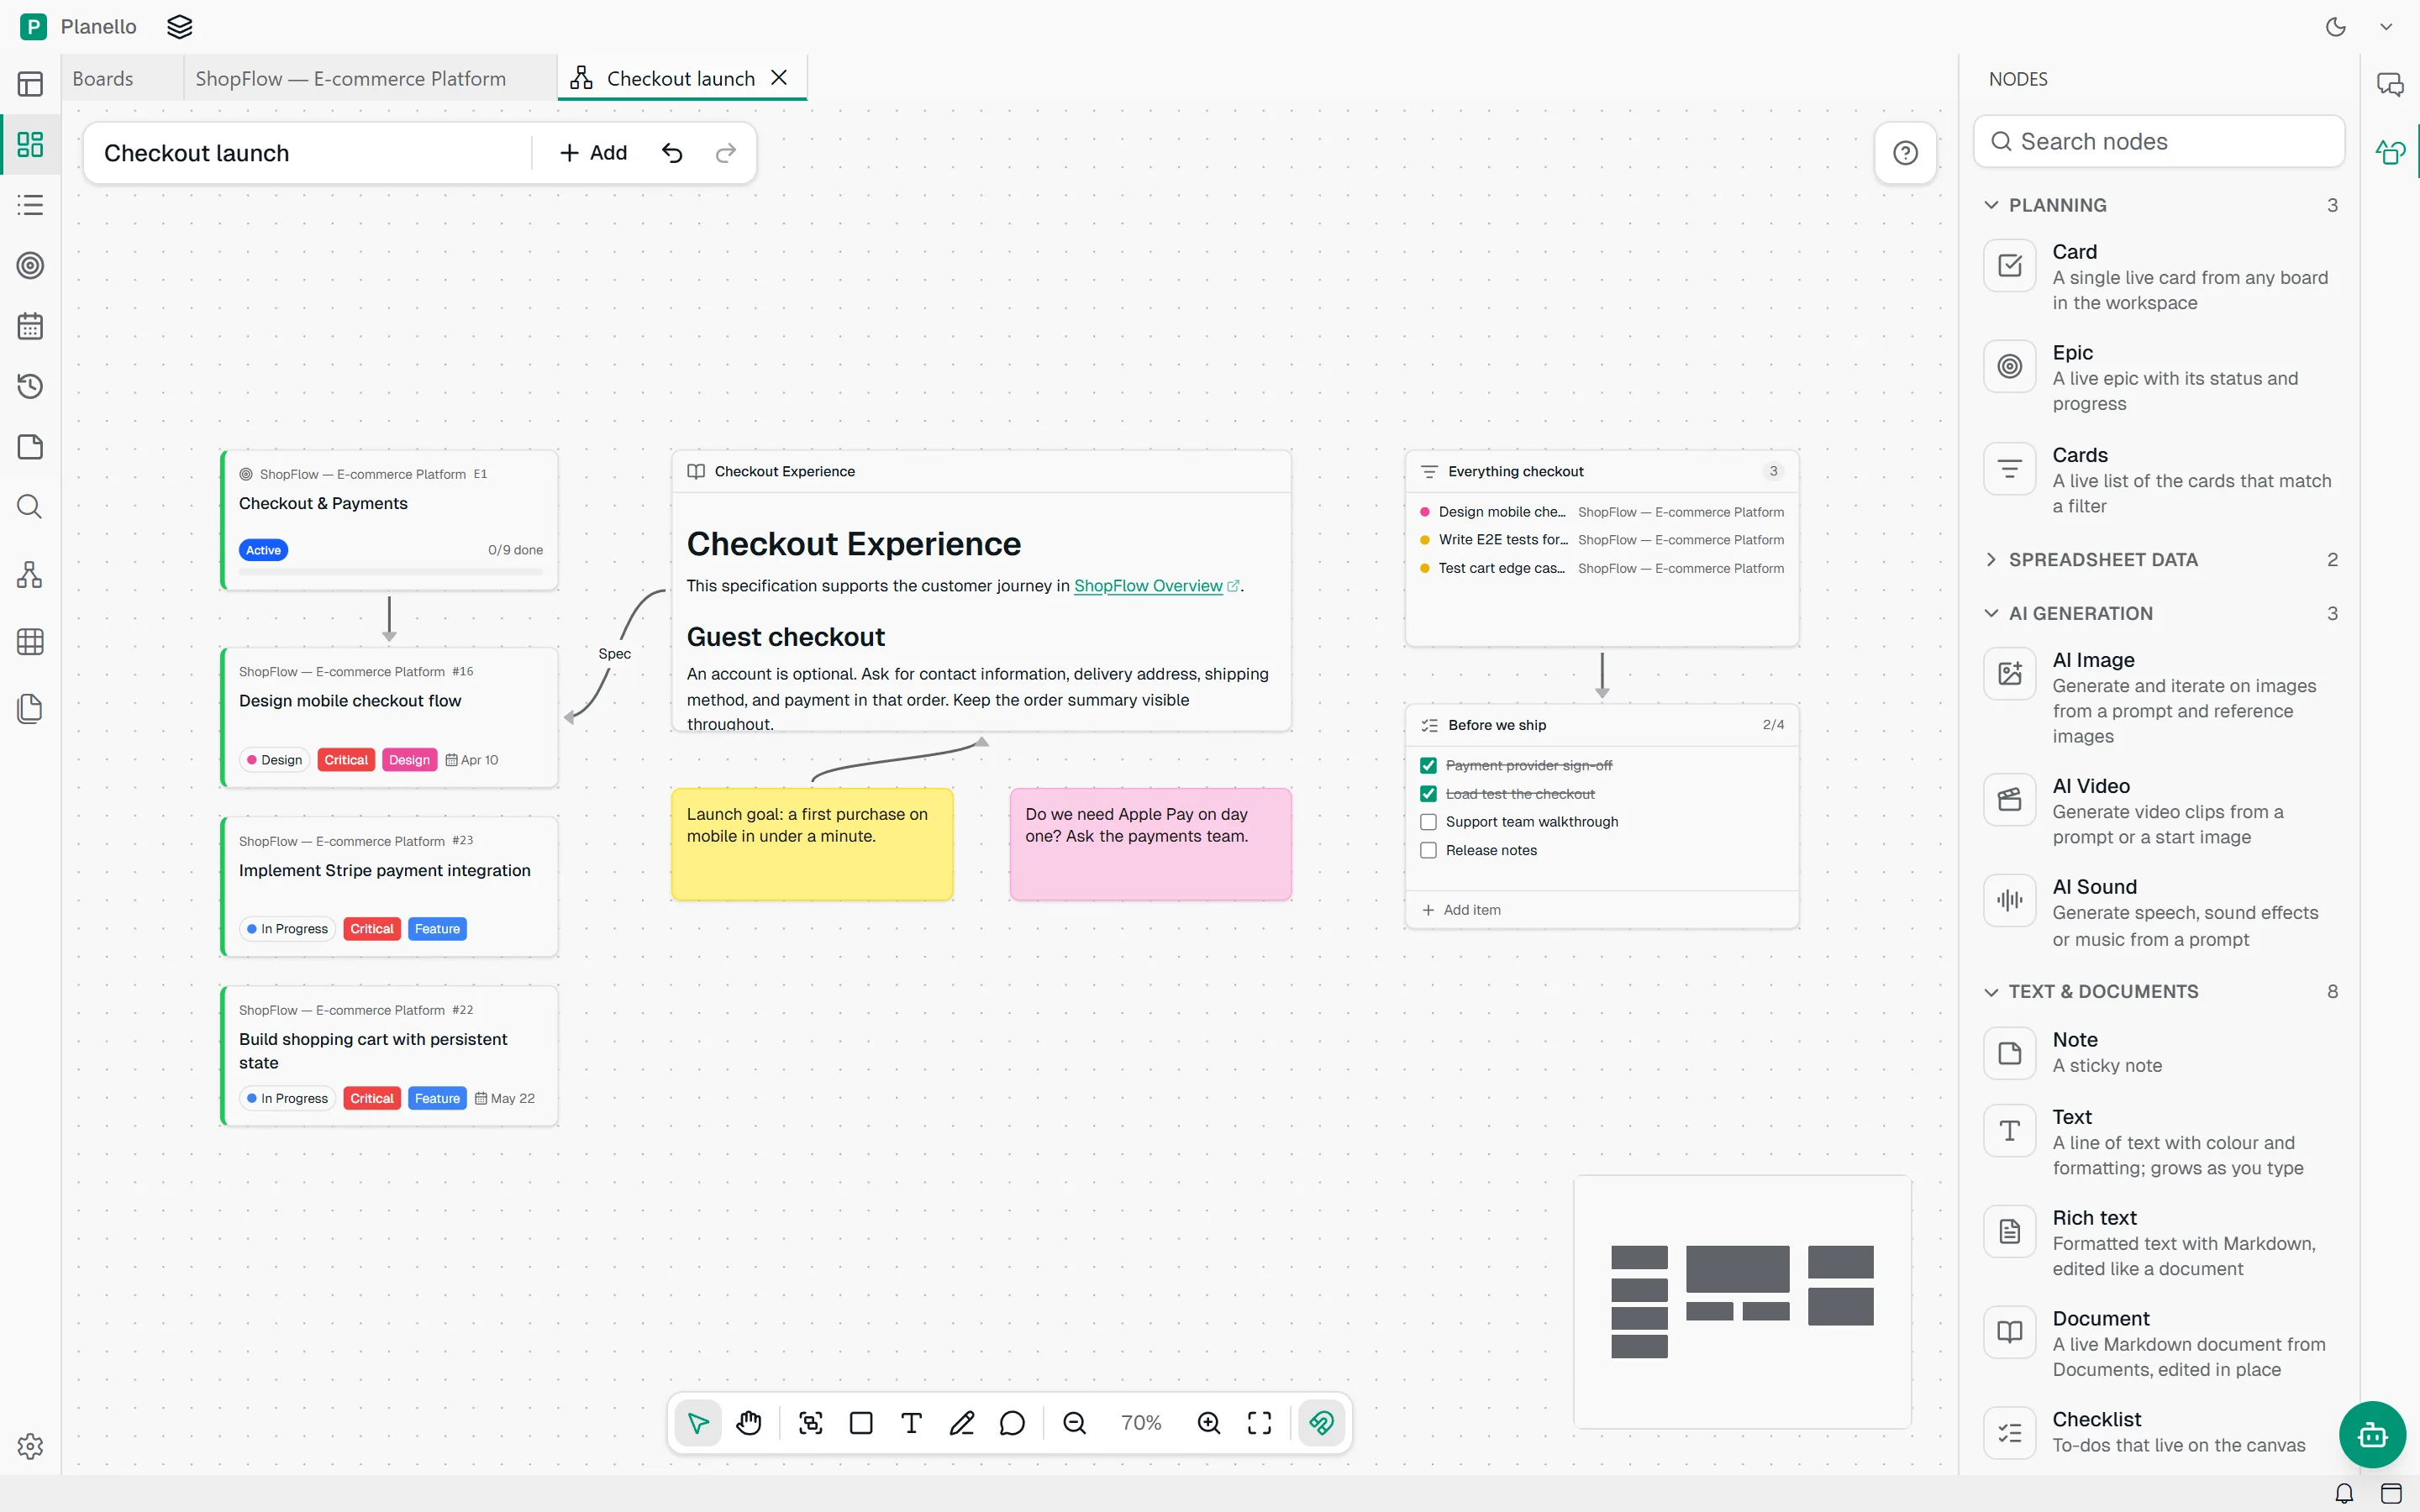Expand the SPREADSHEET DATA section
Screen dimensions: 2420x1512
point(2160,560)
